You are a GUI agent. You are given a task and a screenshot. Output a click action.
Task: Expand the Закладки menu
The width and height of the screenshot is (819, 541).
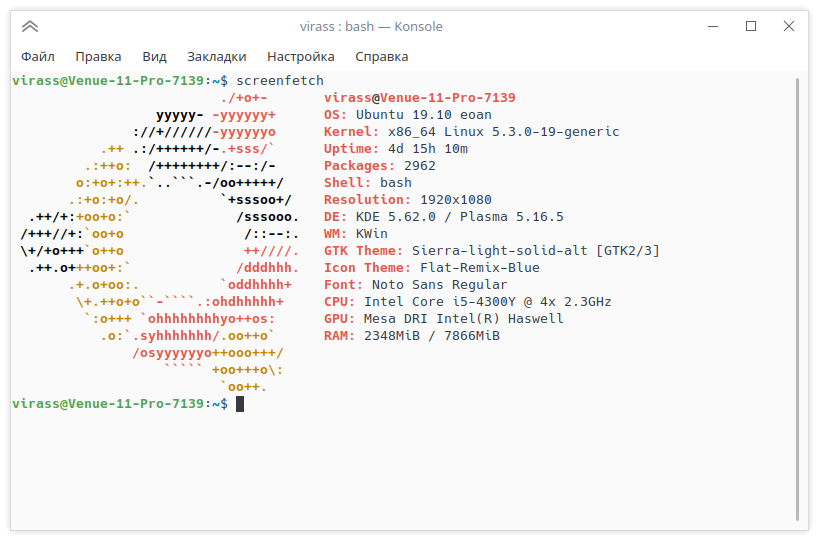tap(216, 57)
